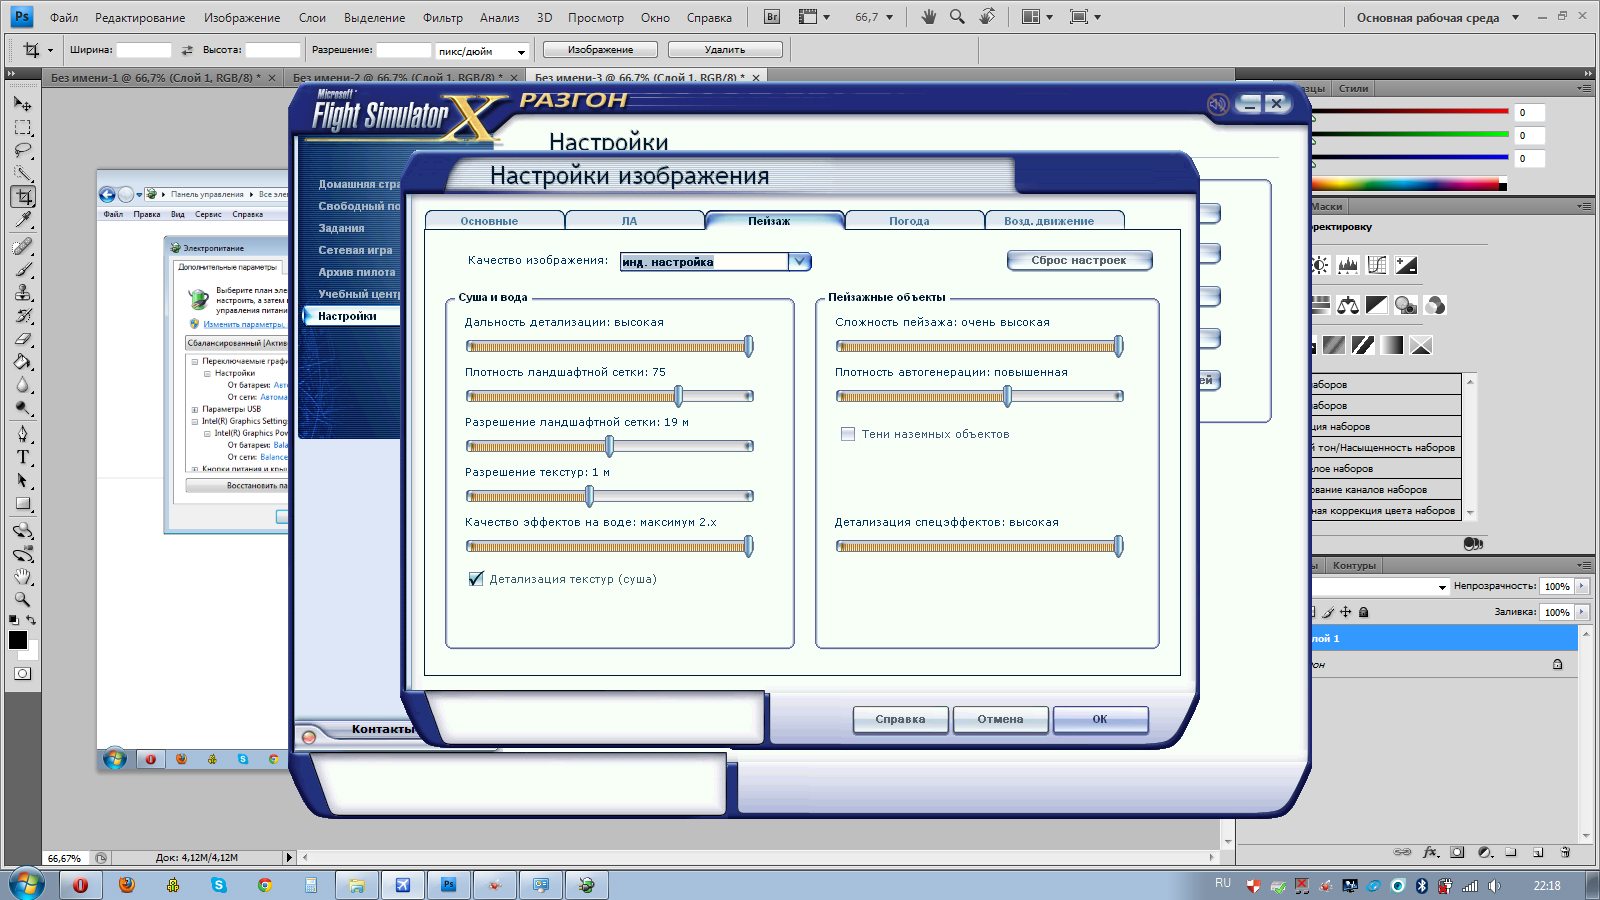Screen dimensions: 1600x900
Task: Launch Bridge from the Br icon
Action: pos(771,17)
